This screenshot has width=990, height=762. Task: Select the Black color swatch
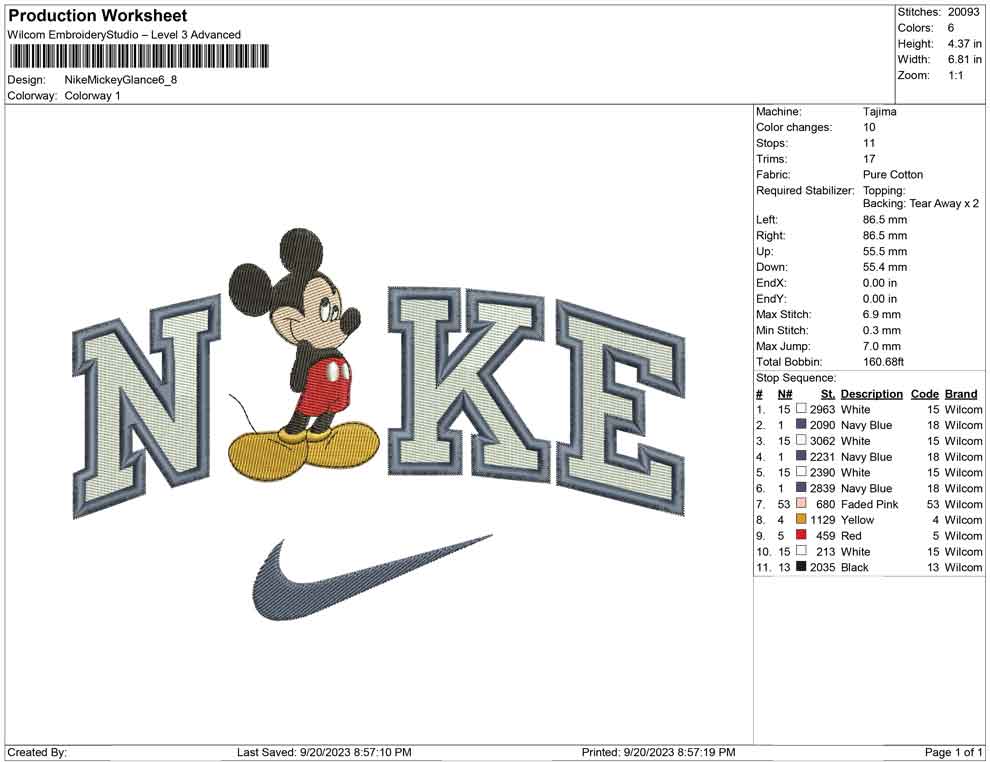click(x=801, y=567)
